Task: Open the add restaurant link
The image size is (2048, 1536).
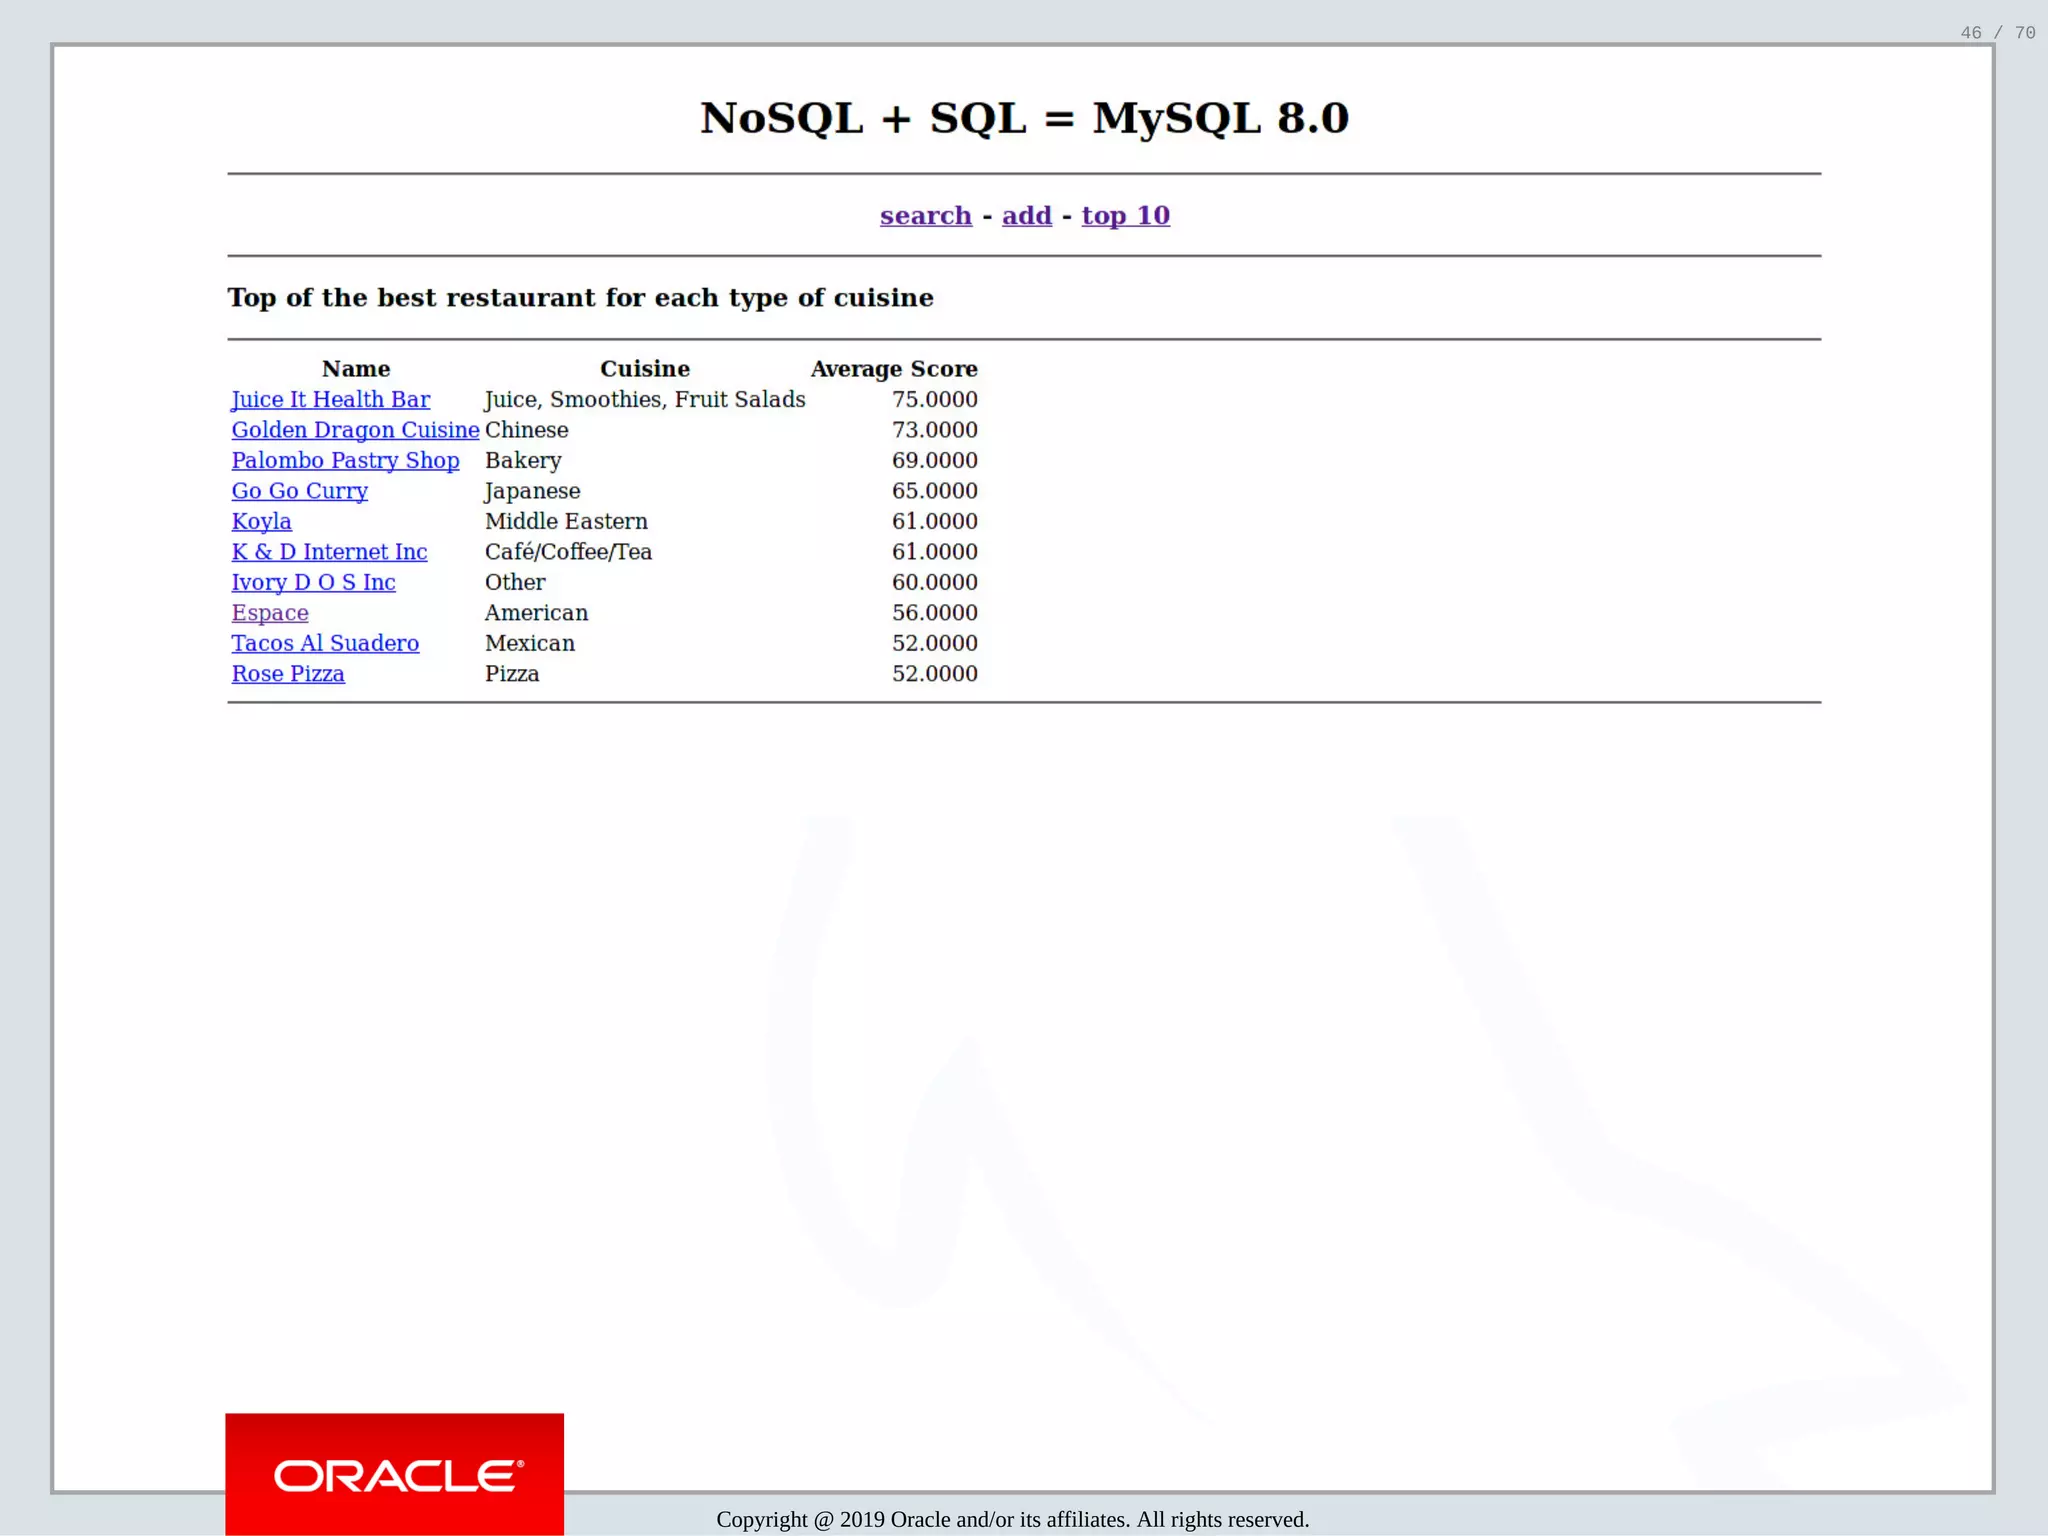Action: pos(1026,215)
